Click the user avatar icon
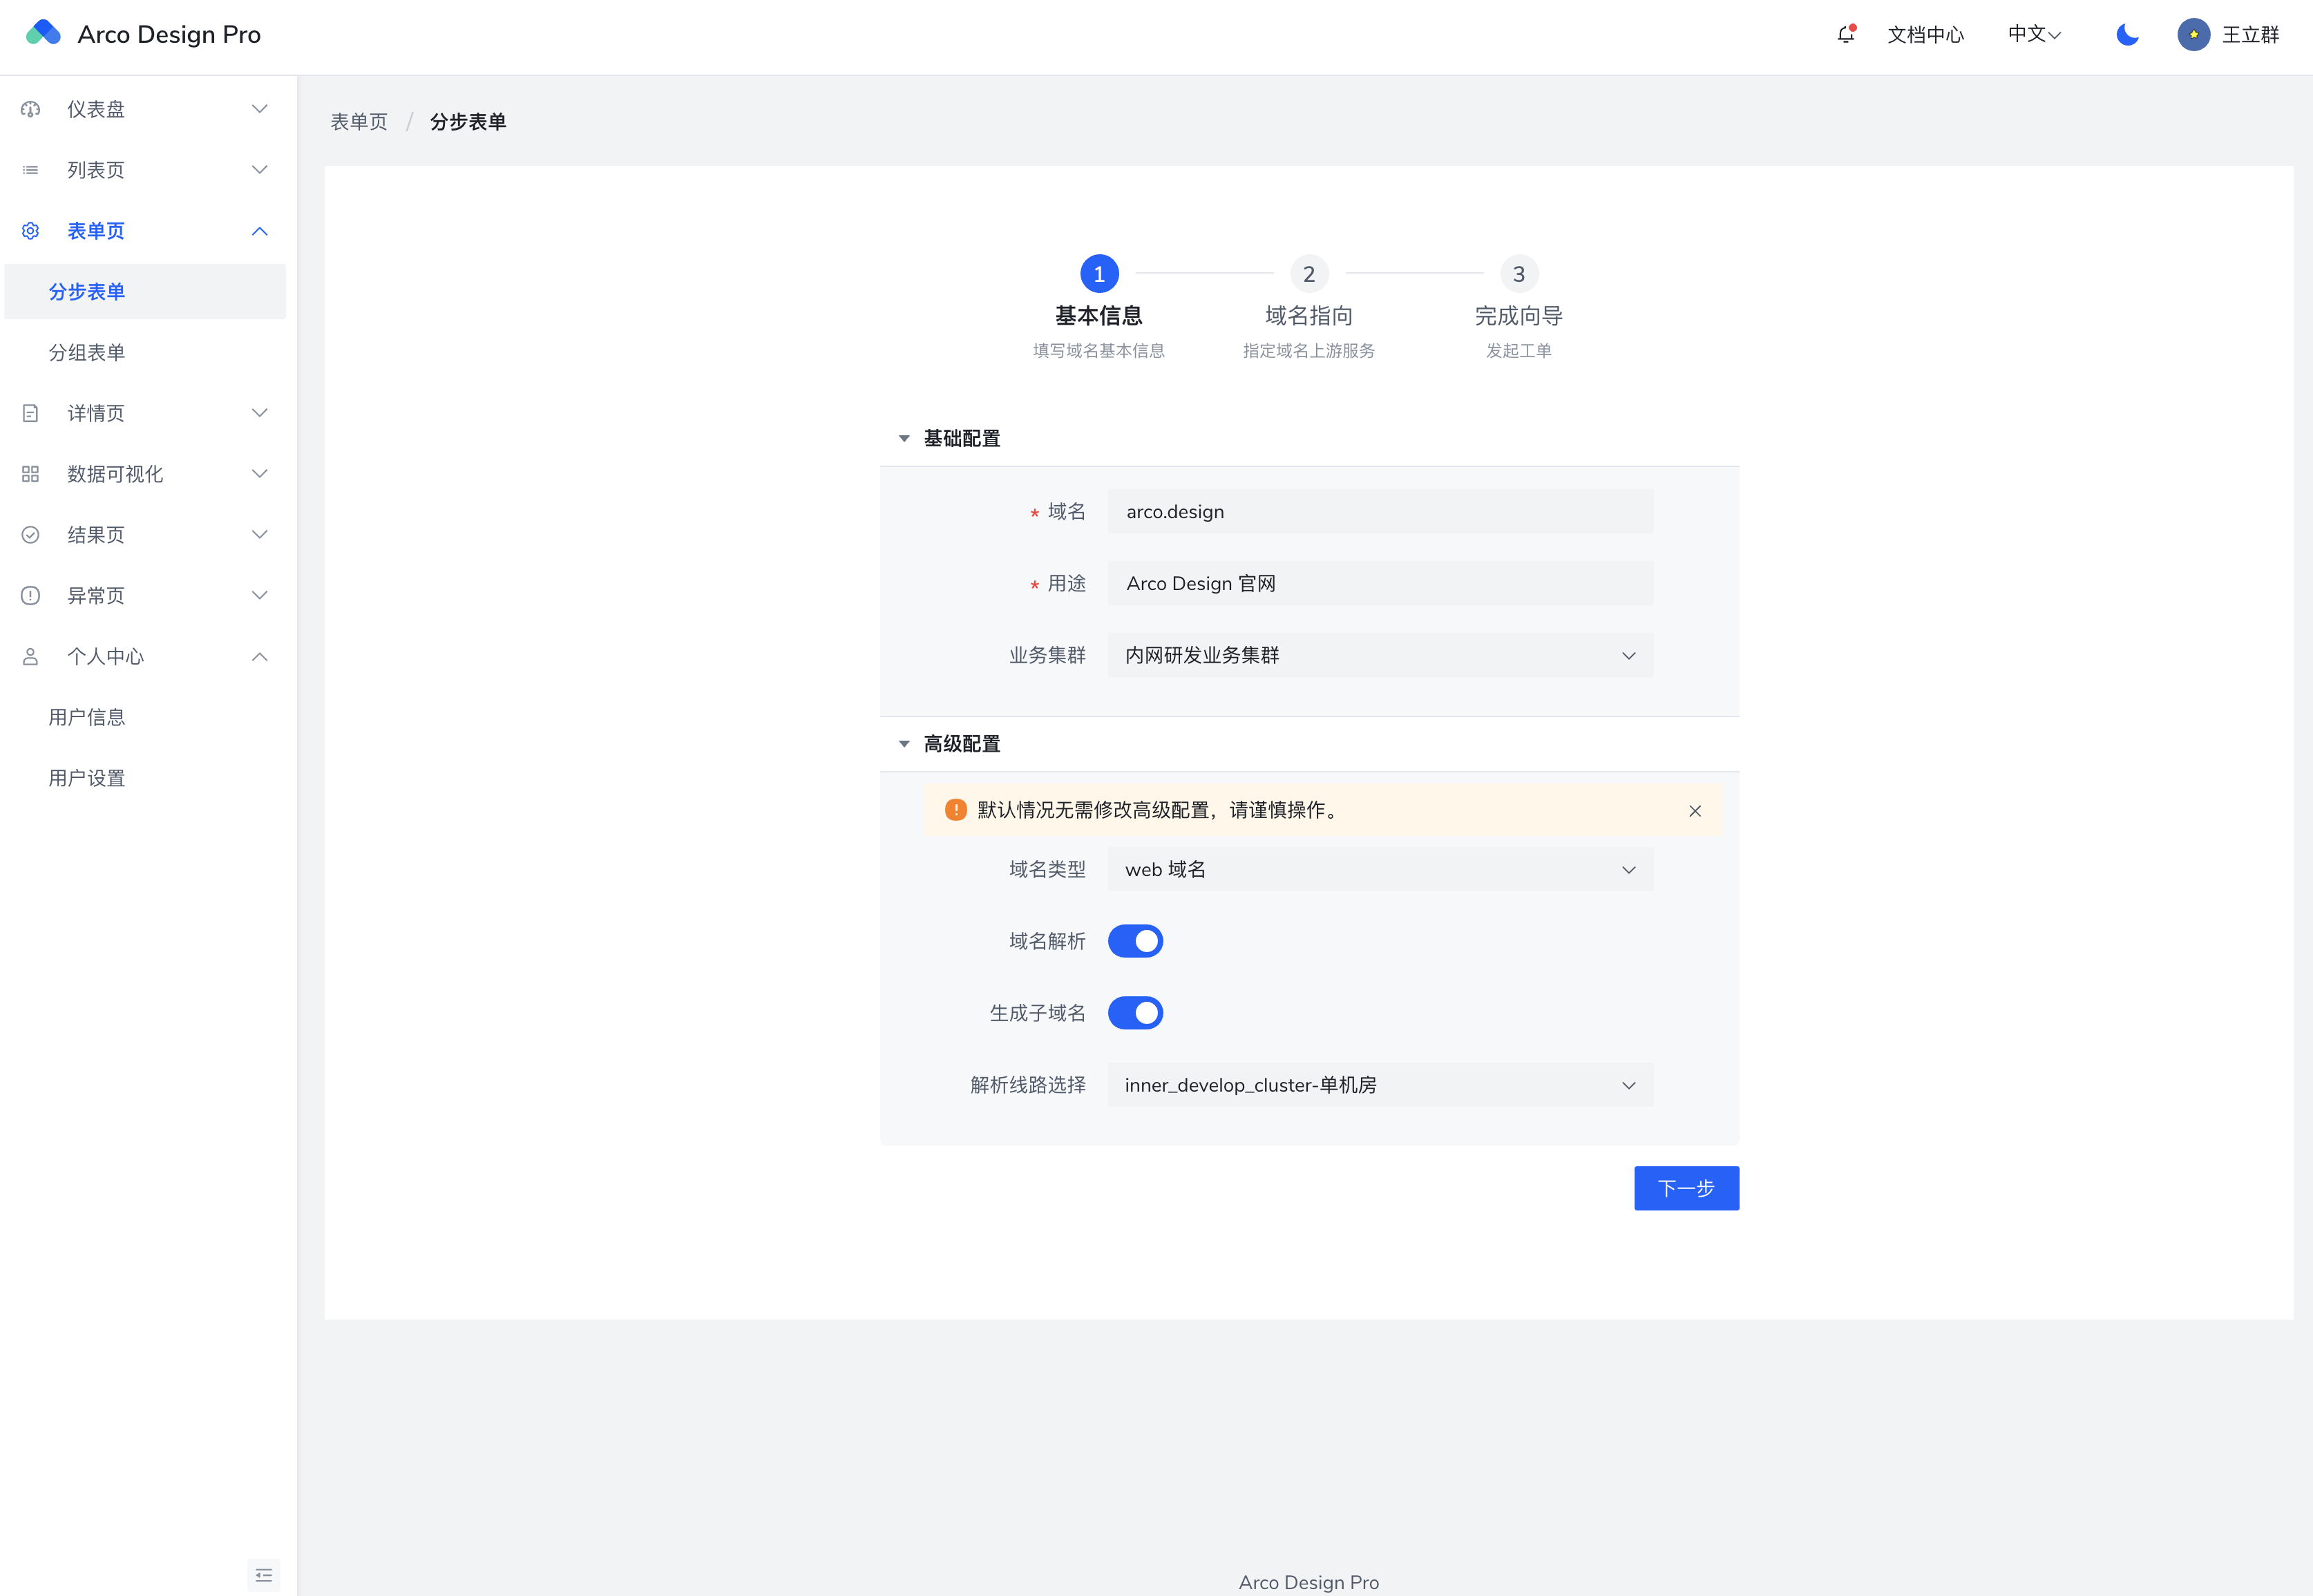 2193,35
